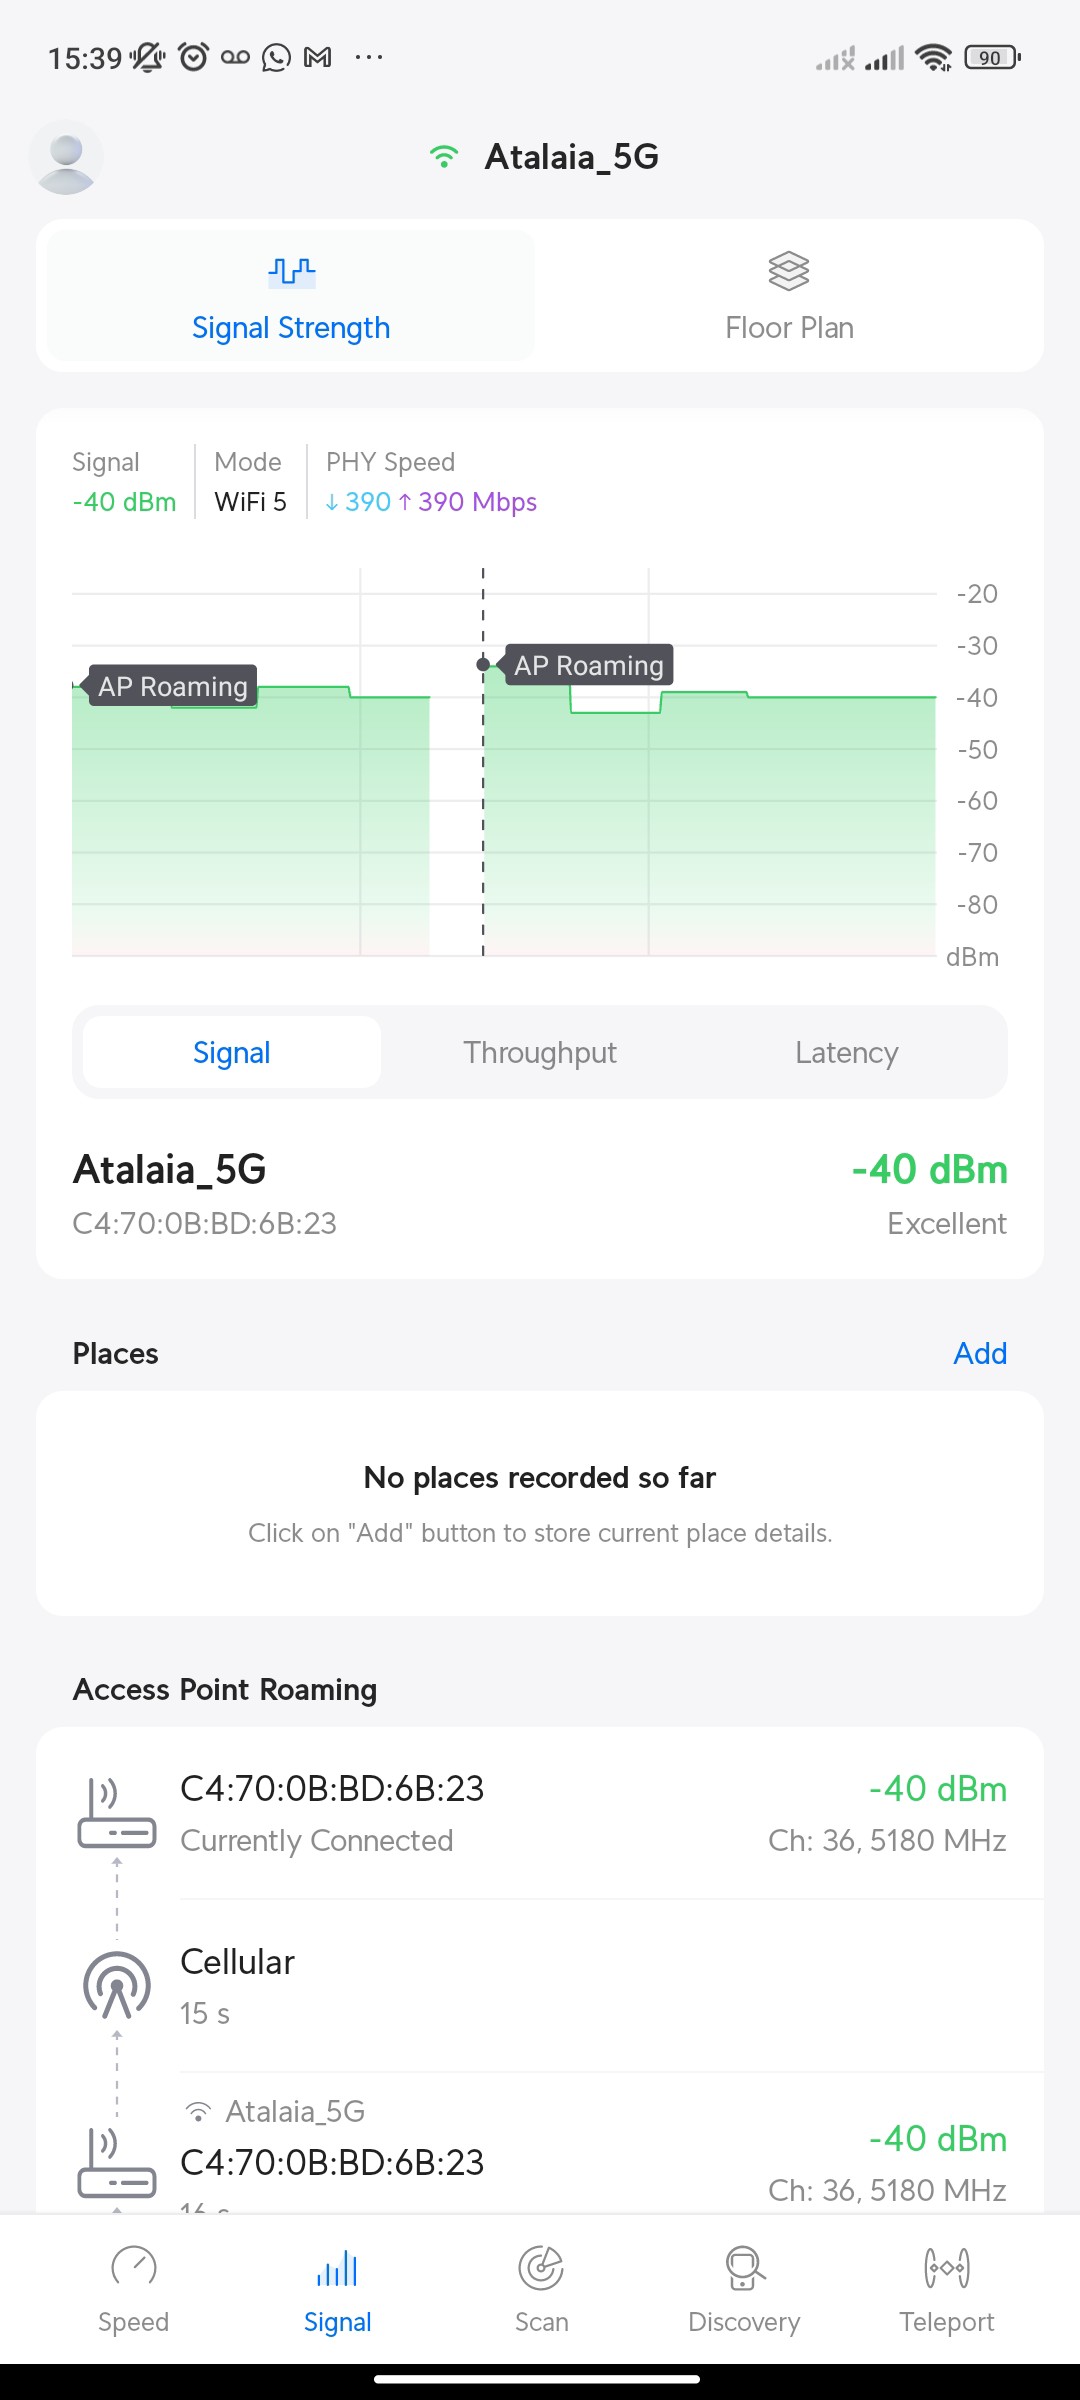Open the Scan radar icon
This screenshot has width=1080, height=2400.
point(541,2268)
